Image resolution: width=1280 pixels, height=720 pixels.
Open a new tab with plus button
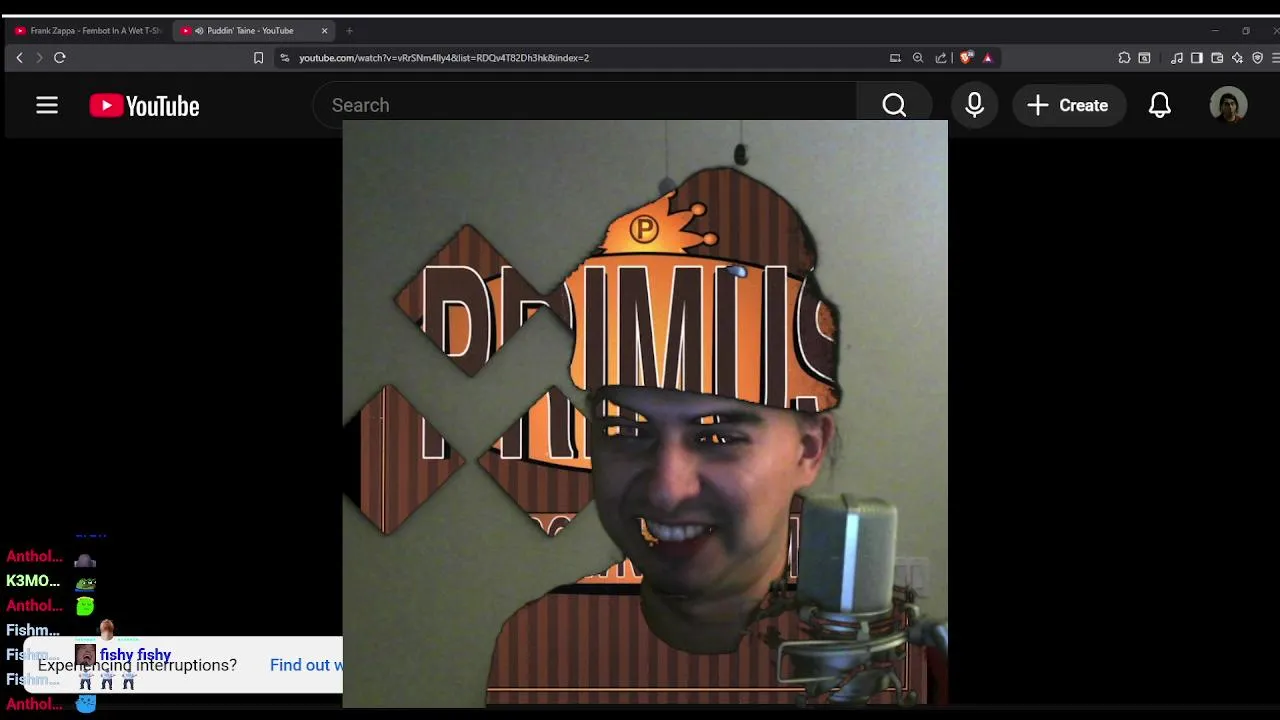349,31
